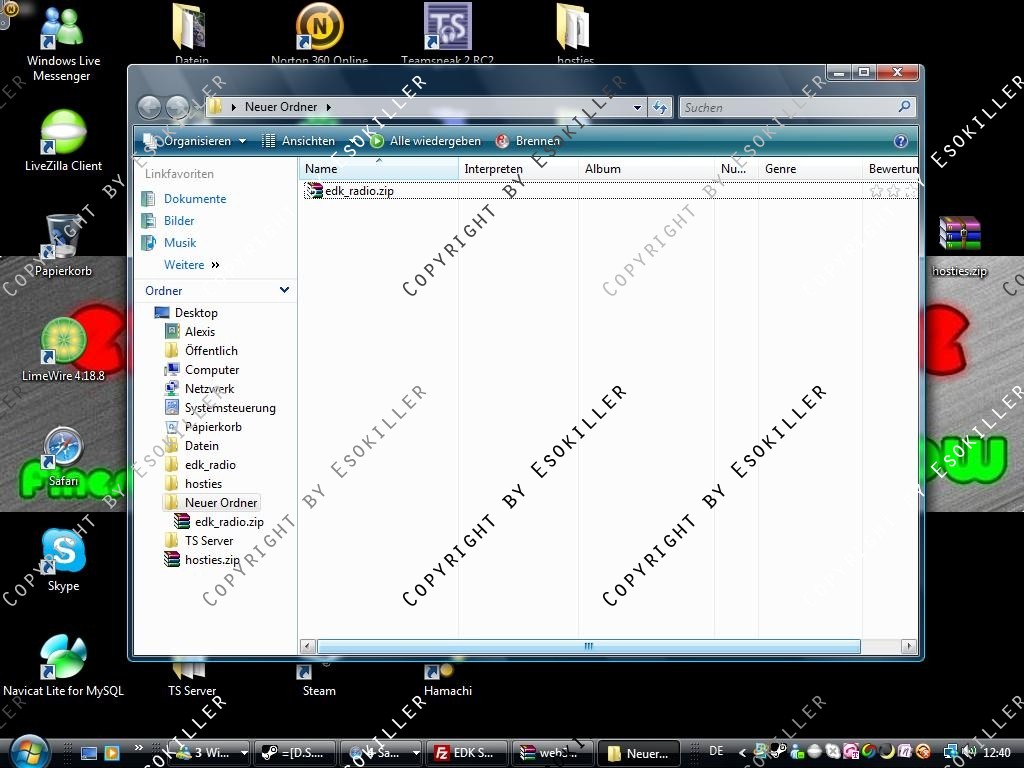
Task: Expand the address bar history dropdown
Action: (x=637, y=107)
